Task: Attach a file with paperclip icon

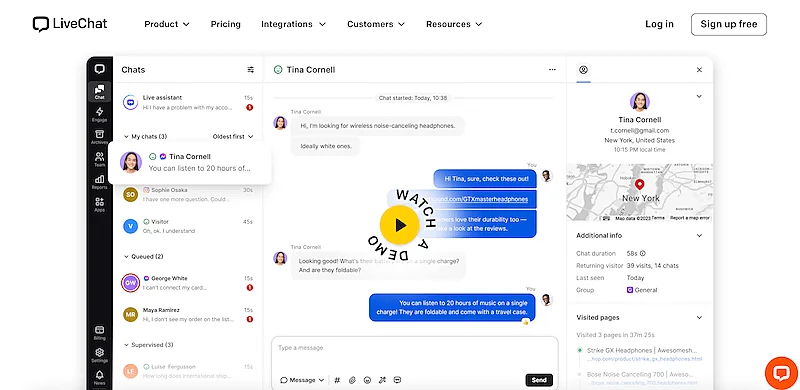Action: [352, 380]
